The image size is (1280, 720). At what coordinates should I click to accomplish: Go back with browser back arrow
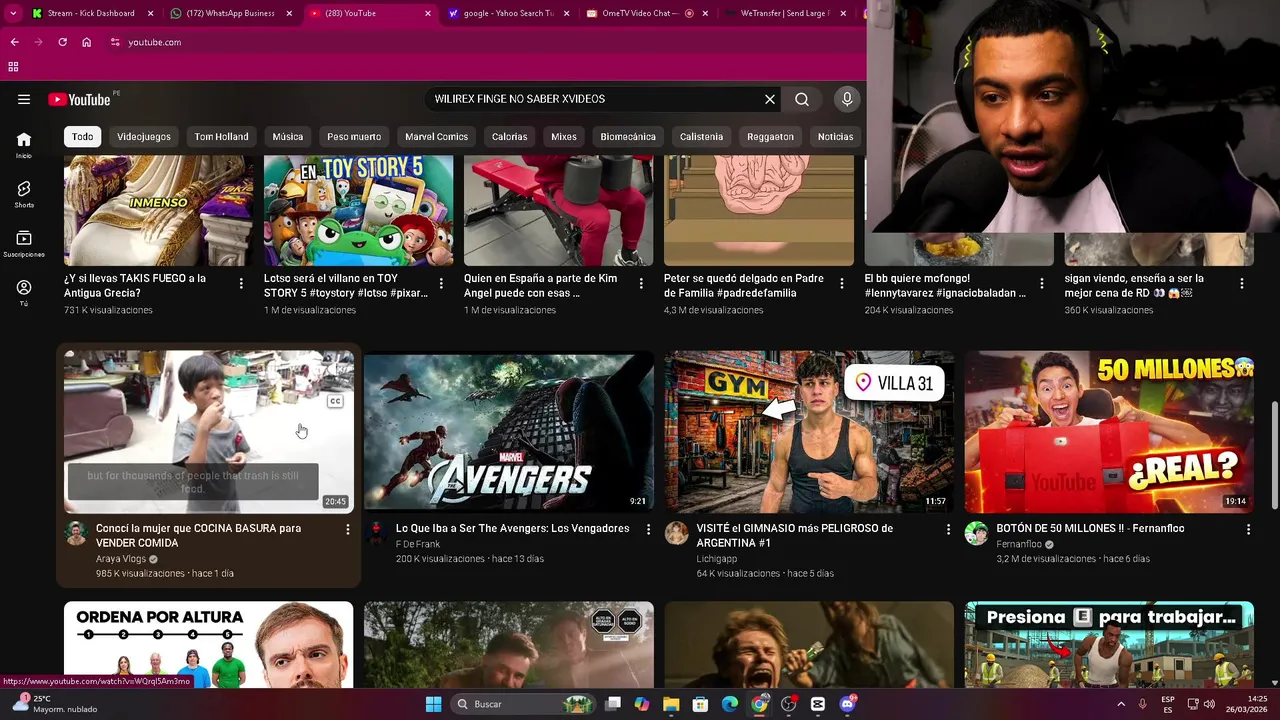click(x=14, y=42)
